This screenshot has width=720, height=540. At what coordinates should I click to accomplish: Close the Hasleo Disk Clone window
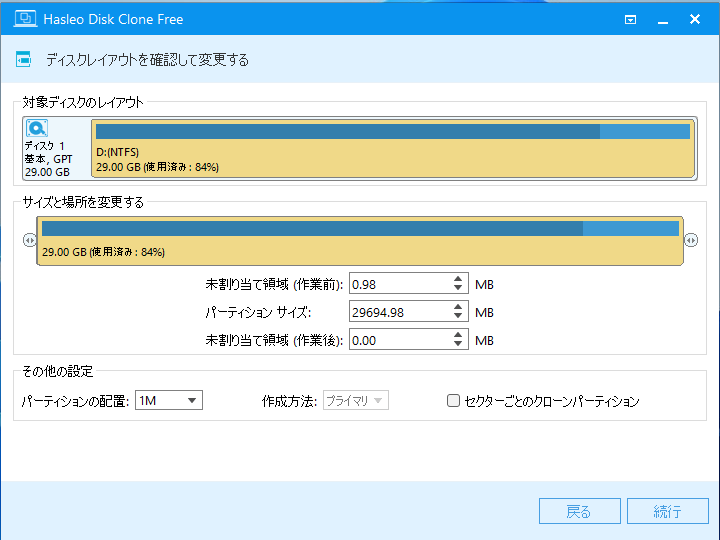click(x=695, y=19)
